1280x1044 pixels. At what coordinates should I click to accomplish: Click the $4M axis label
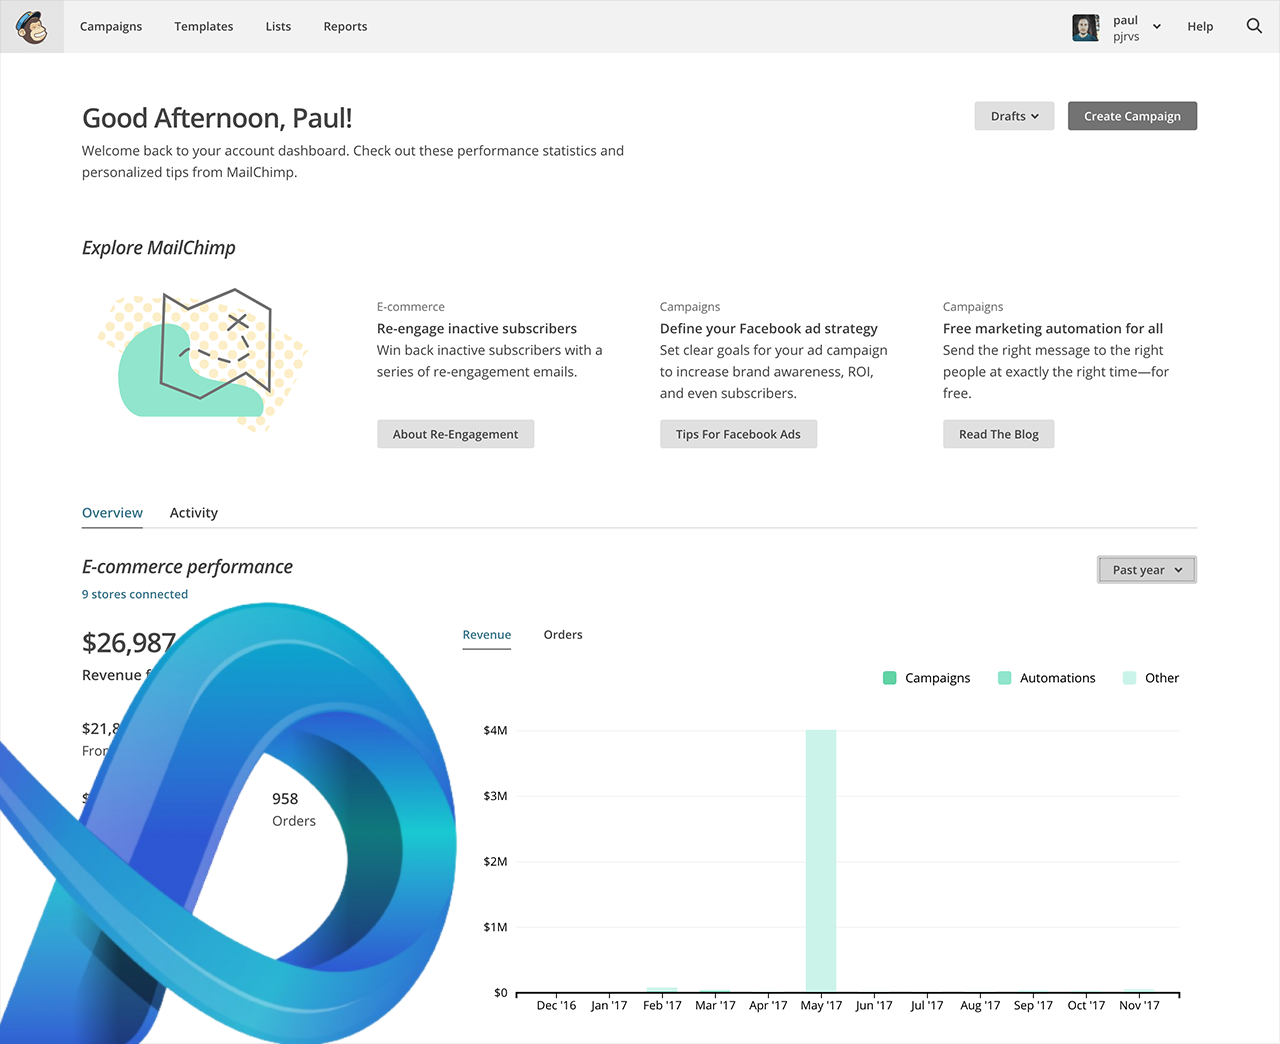coord(495,731)
